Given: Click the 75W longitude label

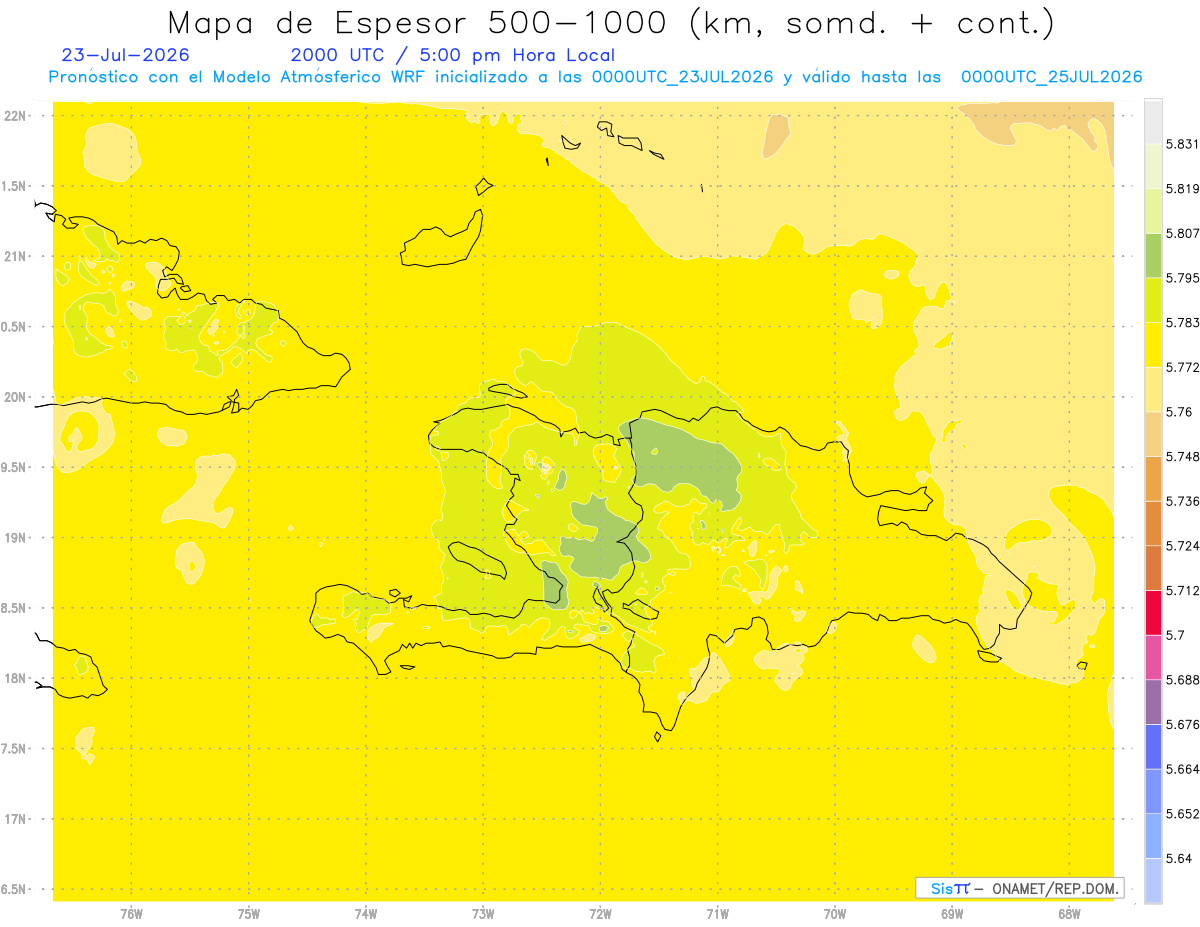Looking at the screenshot, I should tap(249, 914).
